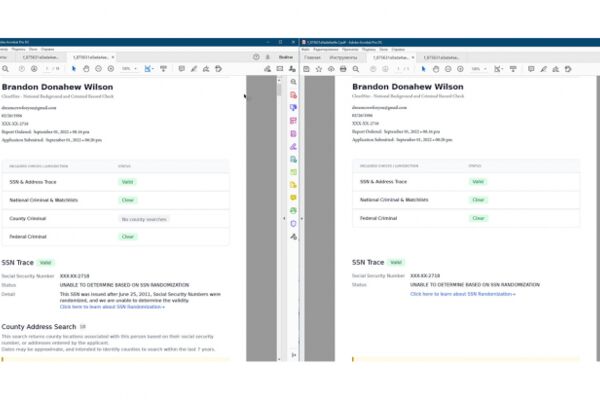Image resolution: width=600 pixels, height=400 pixels.
Task: Activate the Hand tool in right window
Action: [x=436, y=69]
